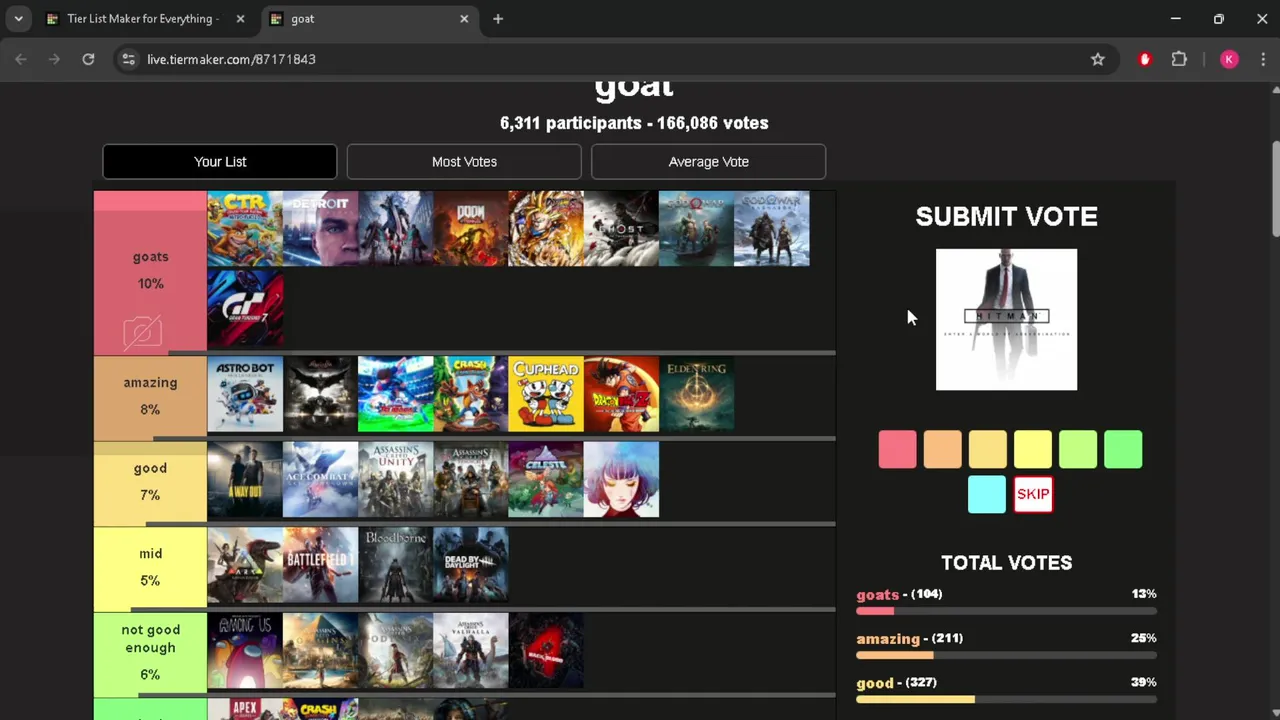Click the SUBMIT VOTE heading

pyautogui.click(x=1006, y=217)
